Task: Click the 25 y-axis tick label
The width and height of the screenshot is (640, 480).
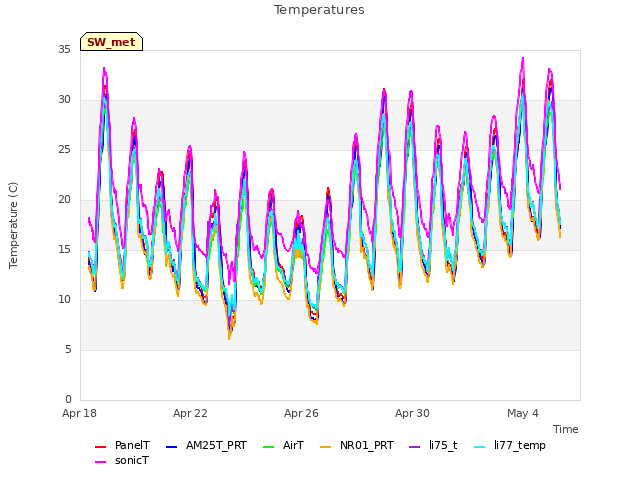Action: point(64,150)
